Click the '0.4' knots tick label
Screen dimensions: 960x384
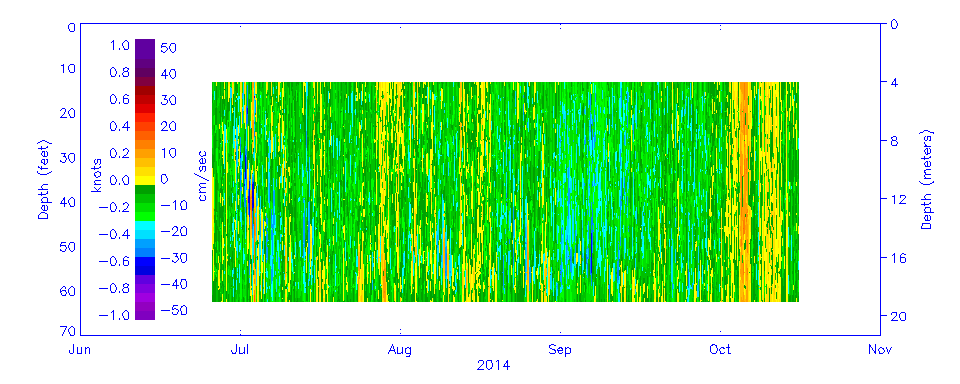[120, 127]
